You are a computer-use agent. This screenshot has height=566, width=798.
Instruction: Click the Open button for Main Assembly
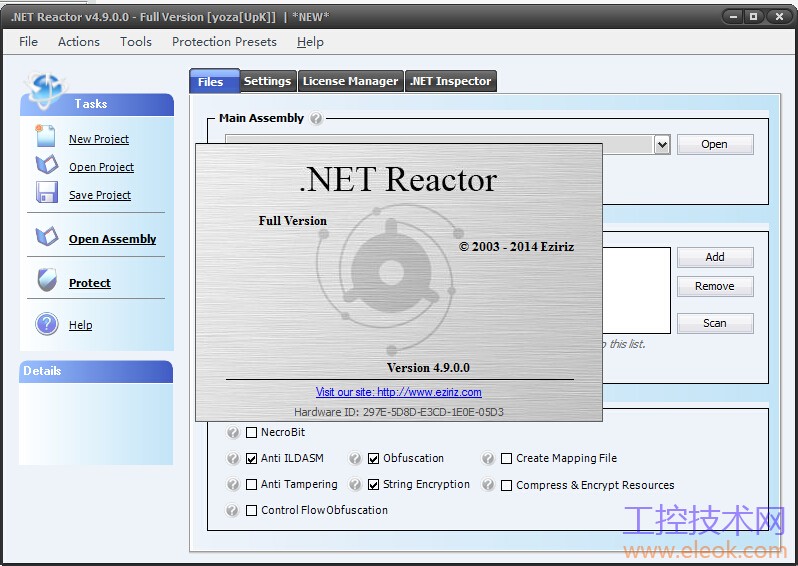pyautogui.click(x=715, y=145)
